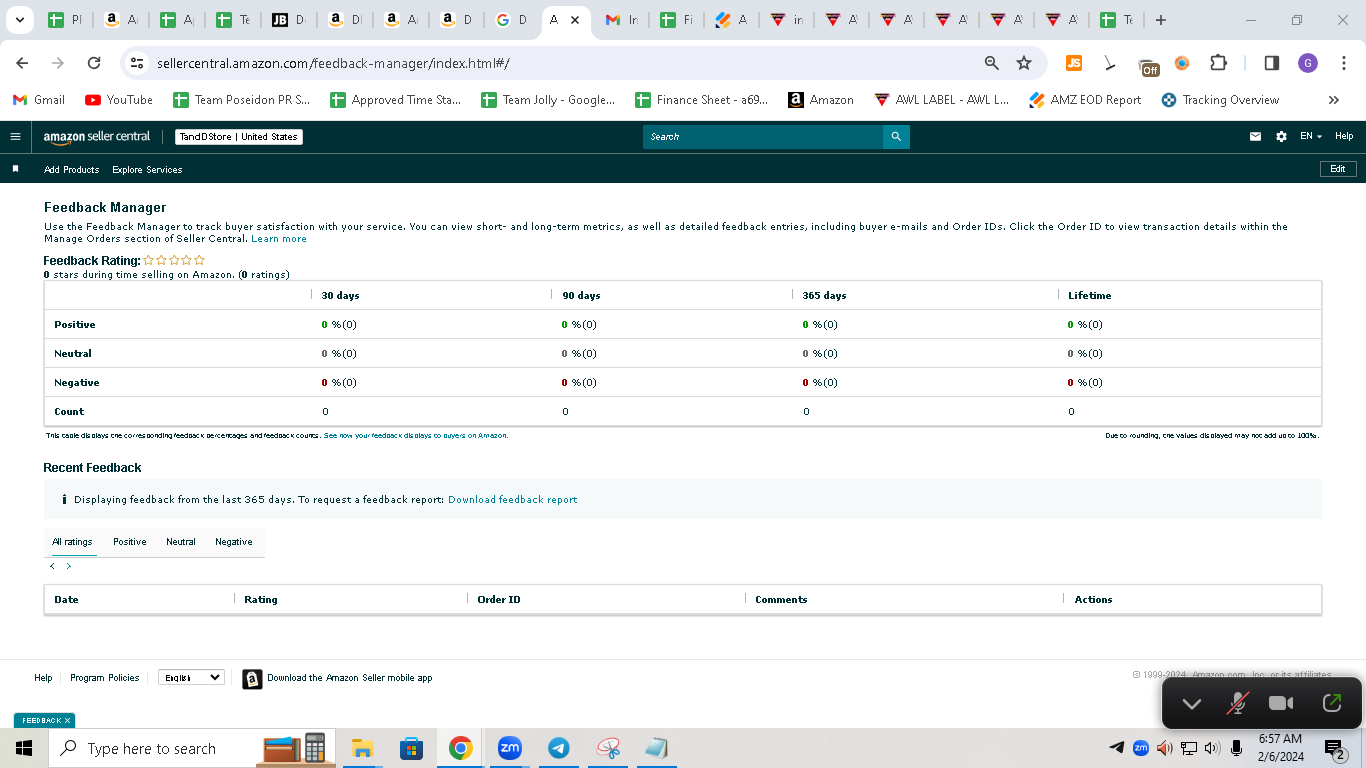This screenshot has width=1366, height=768.
Task: Click the Help link in header
Action: [1344, 137]
